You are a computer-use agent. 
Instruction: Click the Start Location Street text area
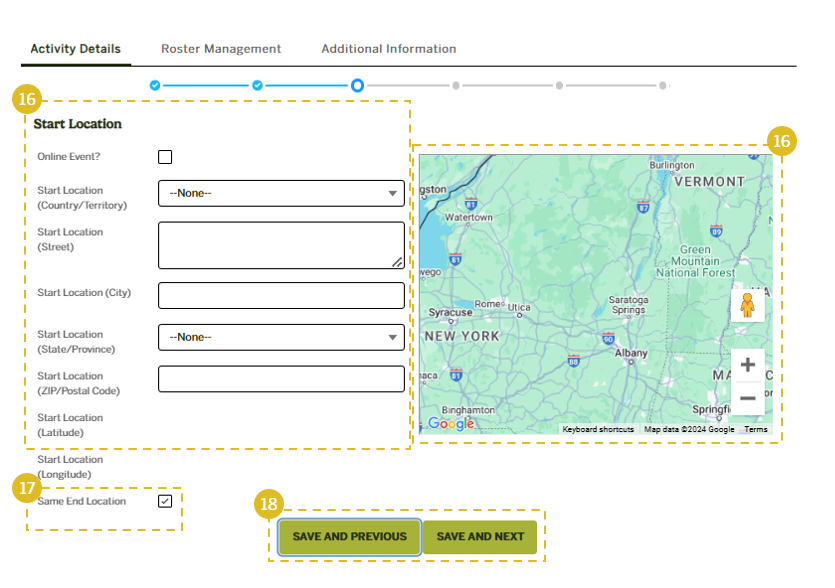pyautogui.click(x=281, y=246)
